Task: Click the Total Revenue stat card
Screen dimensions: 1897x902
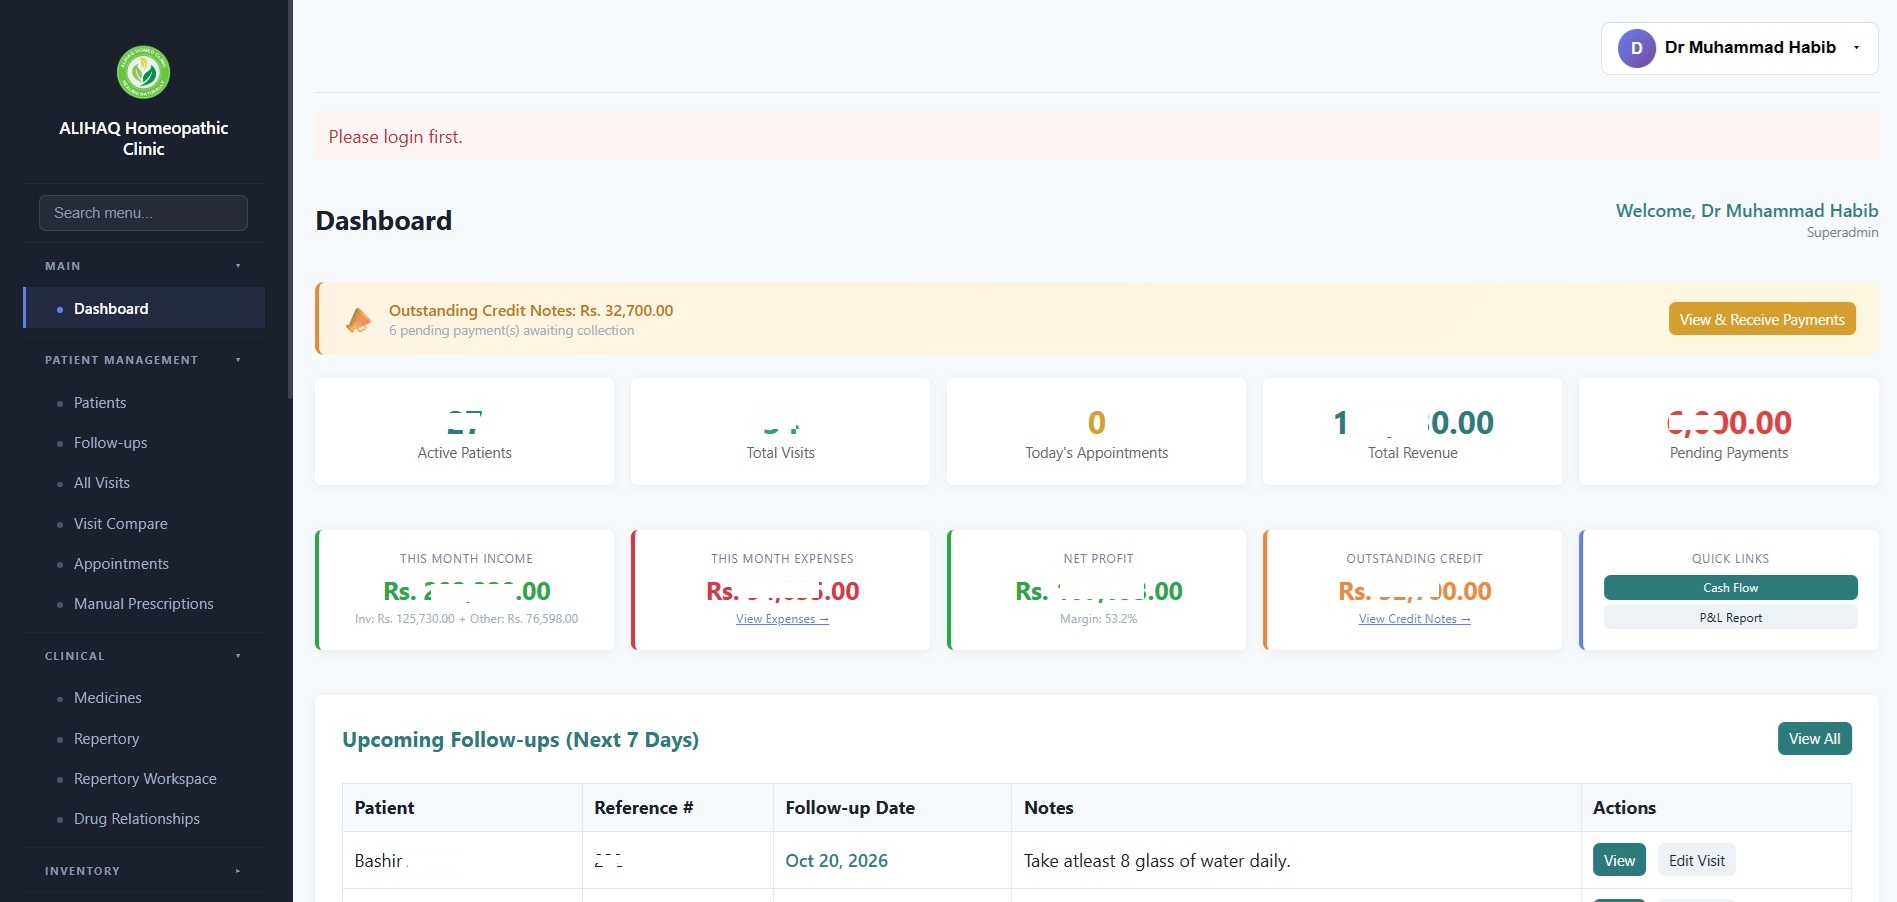Action: [1412, 432]
